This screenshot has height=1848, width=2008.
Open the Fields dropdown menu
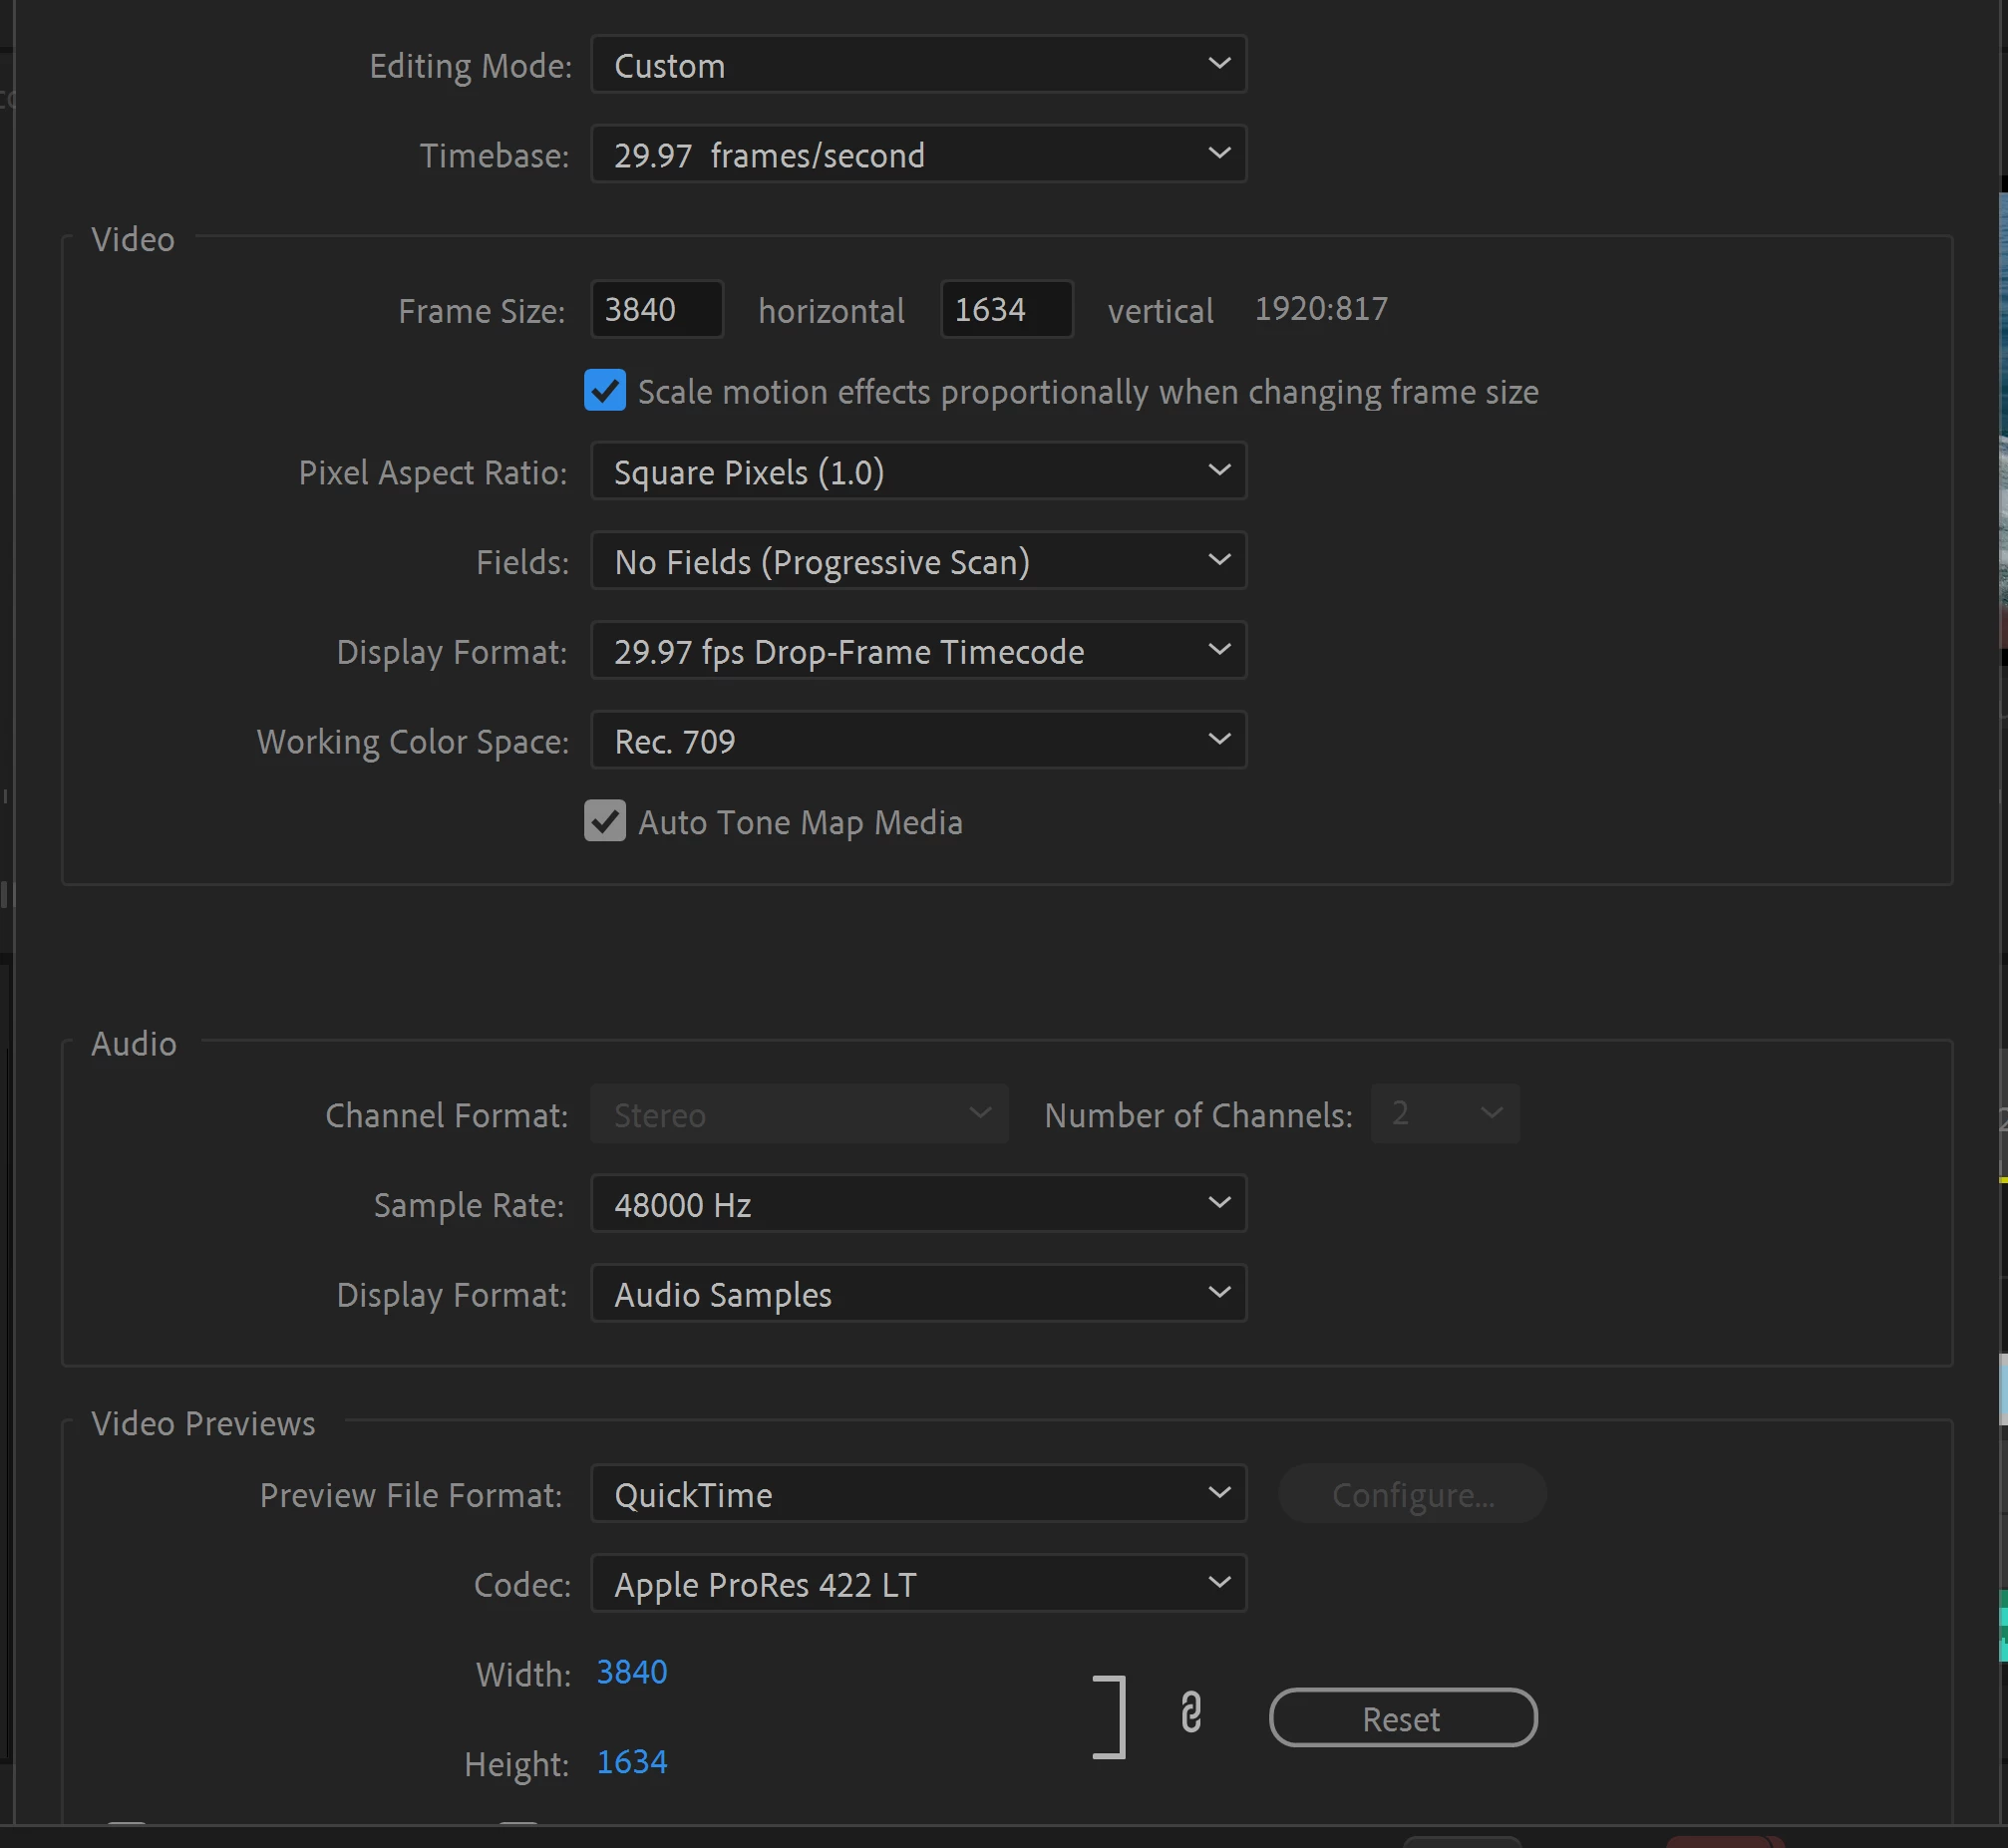918,561
